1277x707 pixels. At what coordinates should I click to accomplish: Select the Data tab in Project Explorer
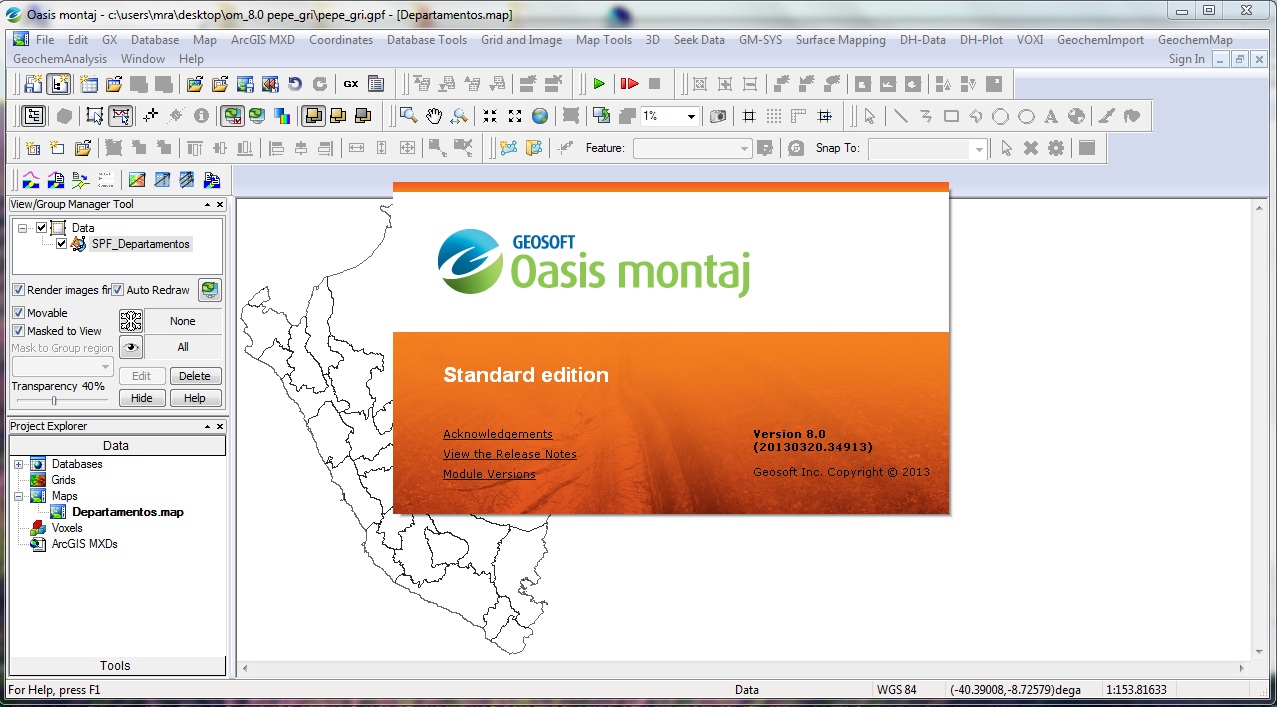[116, 445]
